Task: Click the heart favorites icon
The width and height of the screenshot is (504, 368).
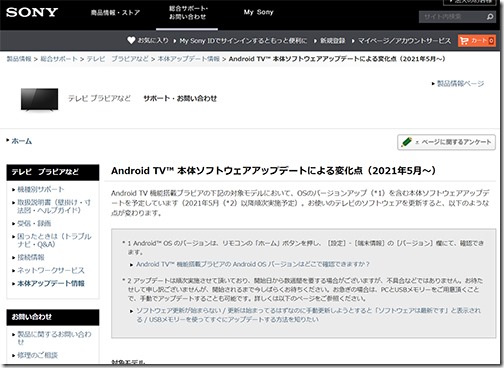Action: 131,40
